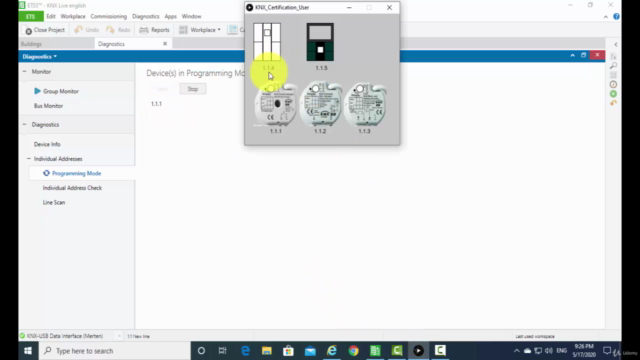Select Programming Mode in sidebar
The height and width of the screenshot is (360, 640).
pyautogui.click(x=76, y=173)
